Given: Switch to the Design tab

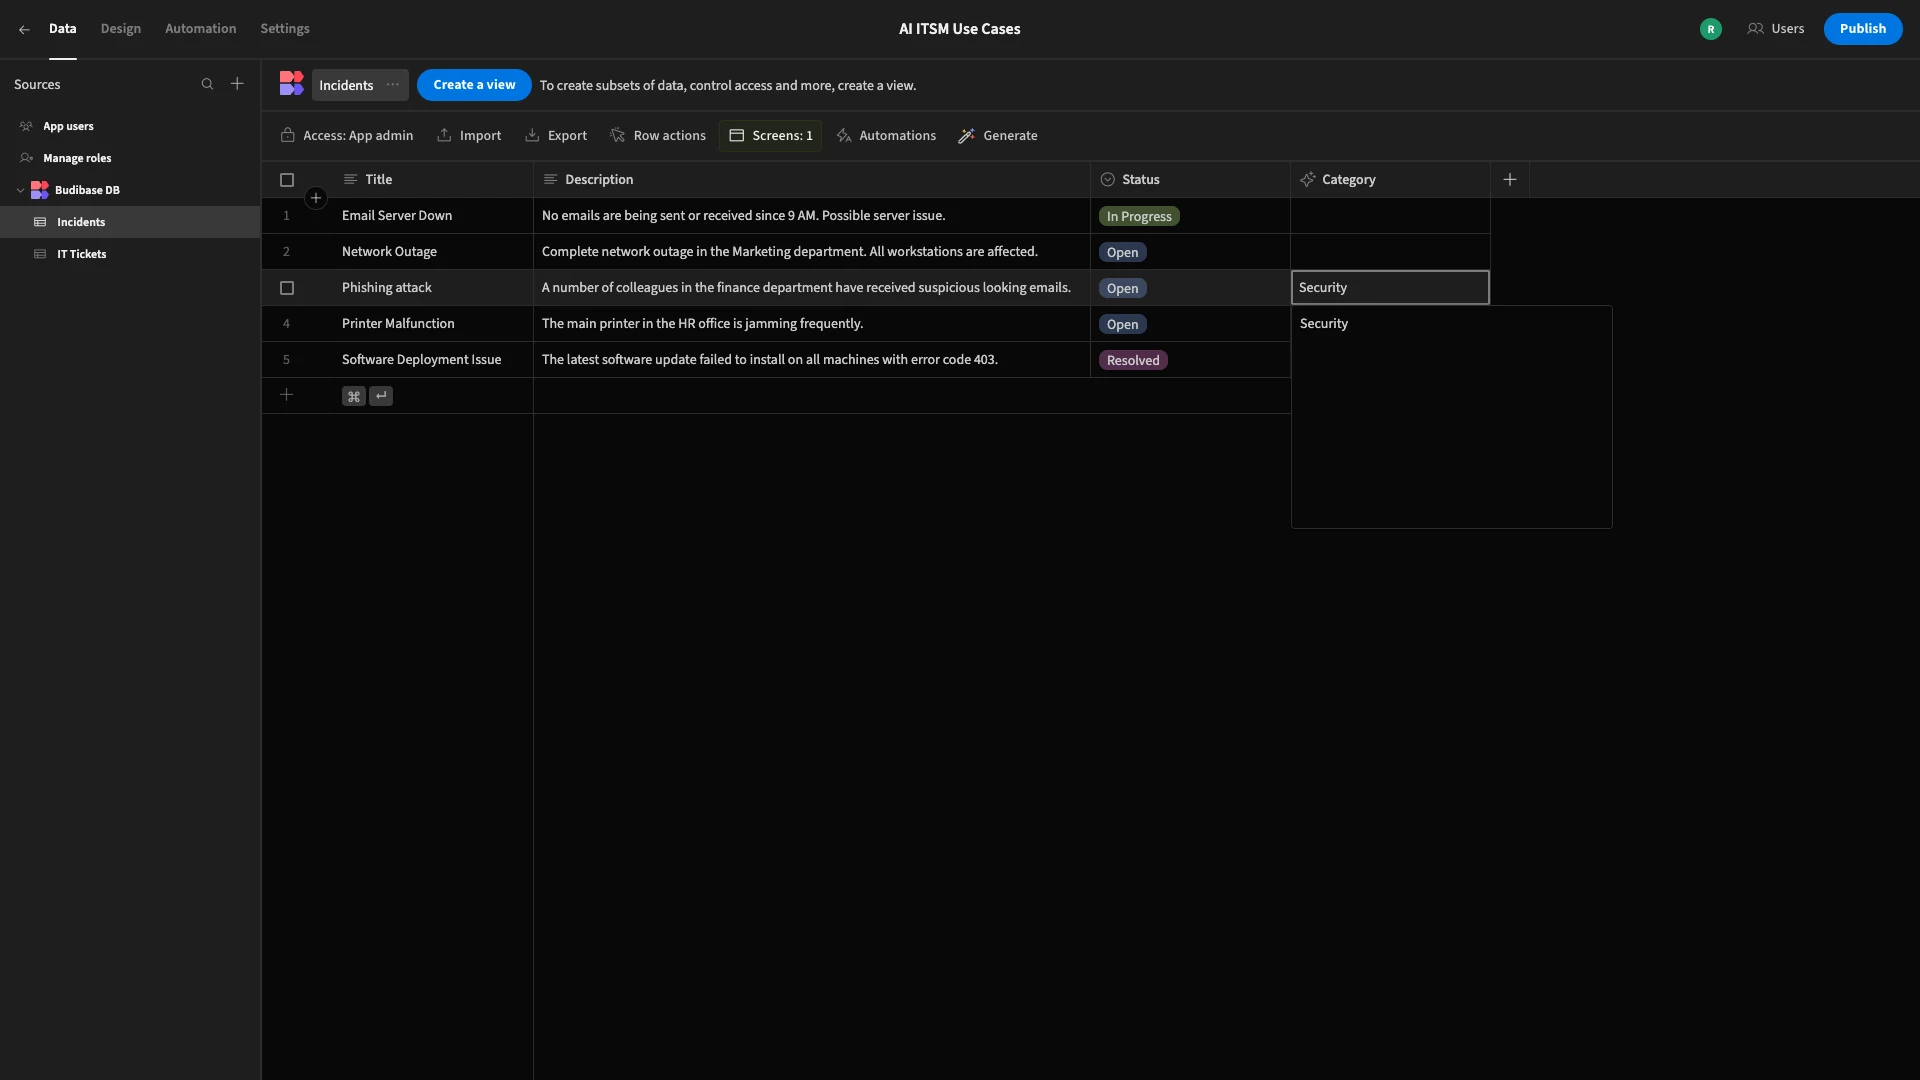Looking at the screenshot, I should point(121,29).
